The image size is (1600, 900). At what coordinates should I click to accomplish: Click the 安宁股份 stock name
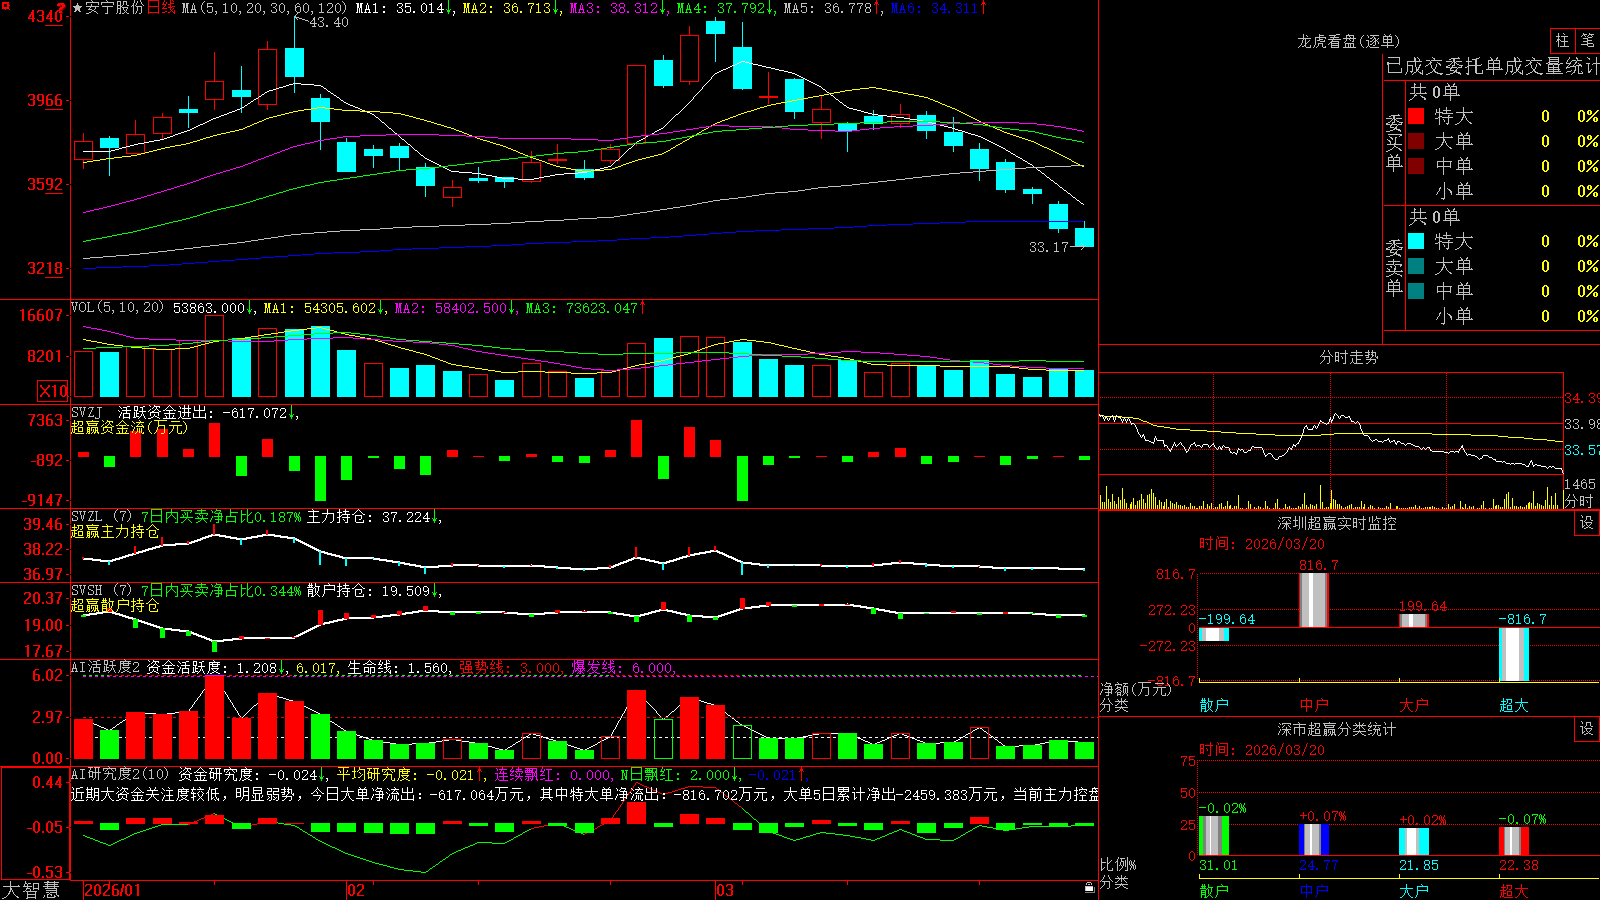(115, 8)
